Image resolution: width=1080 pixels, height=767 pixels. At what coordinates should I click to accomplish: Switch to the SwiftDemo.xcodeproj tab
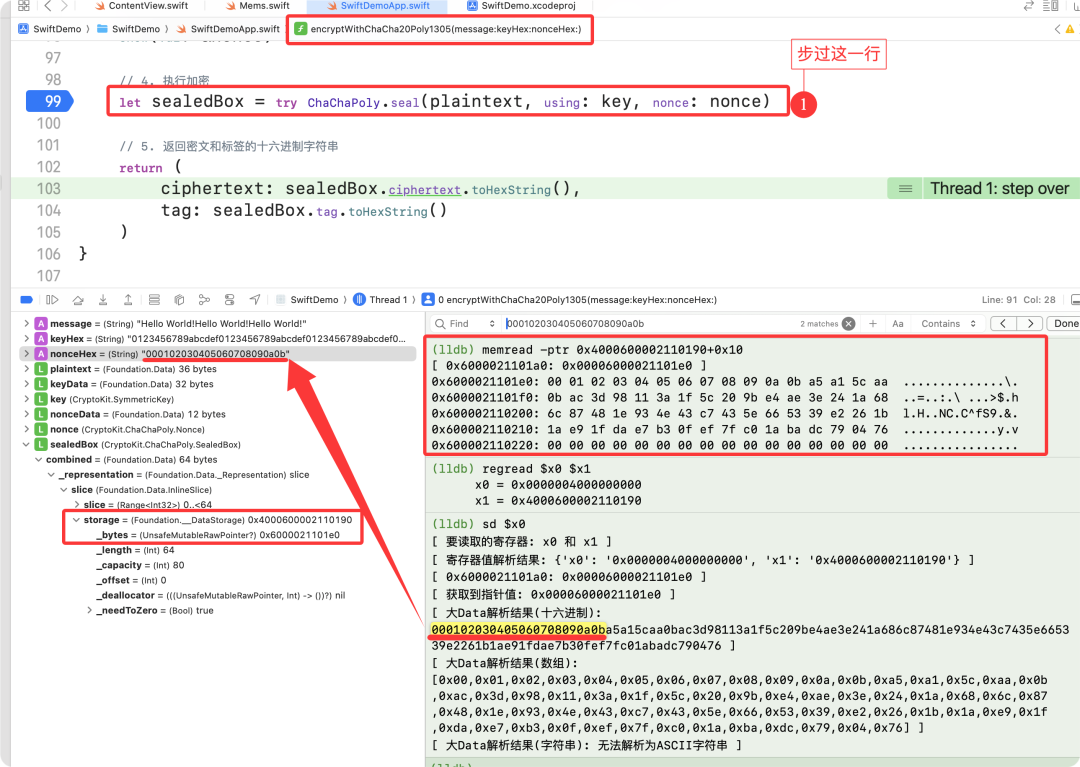point(523,6)
